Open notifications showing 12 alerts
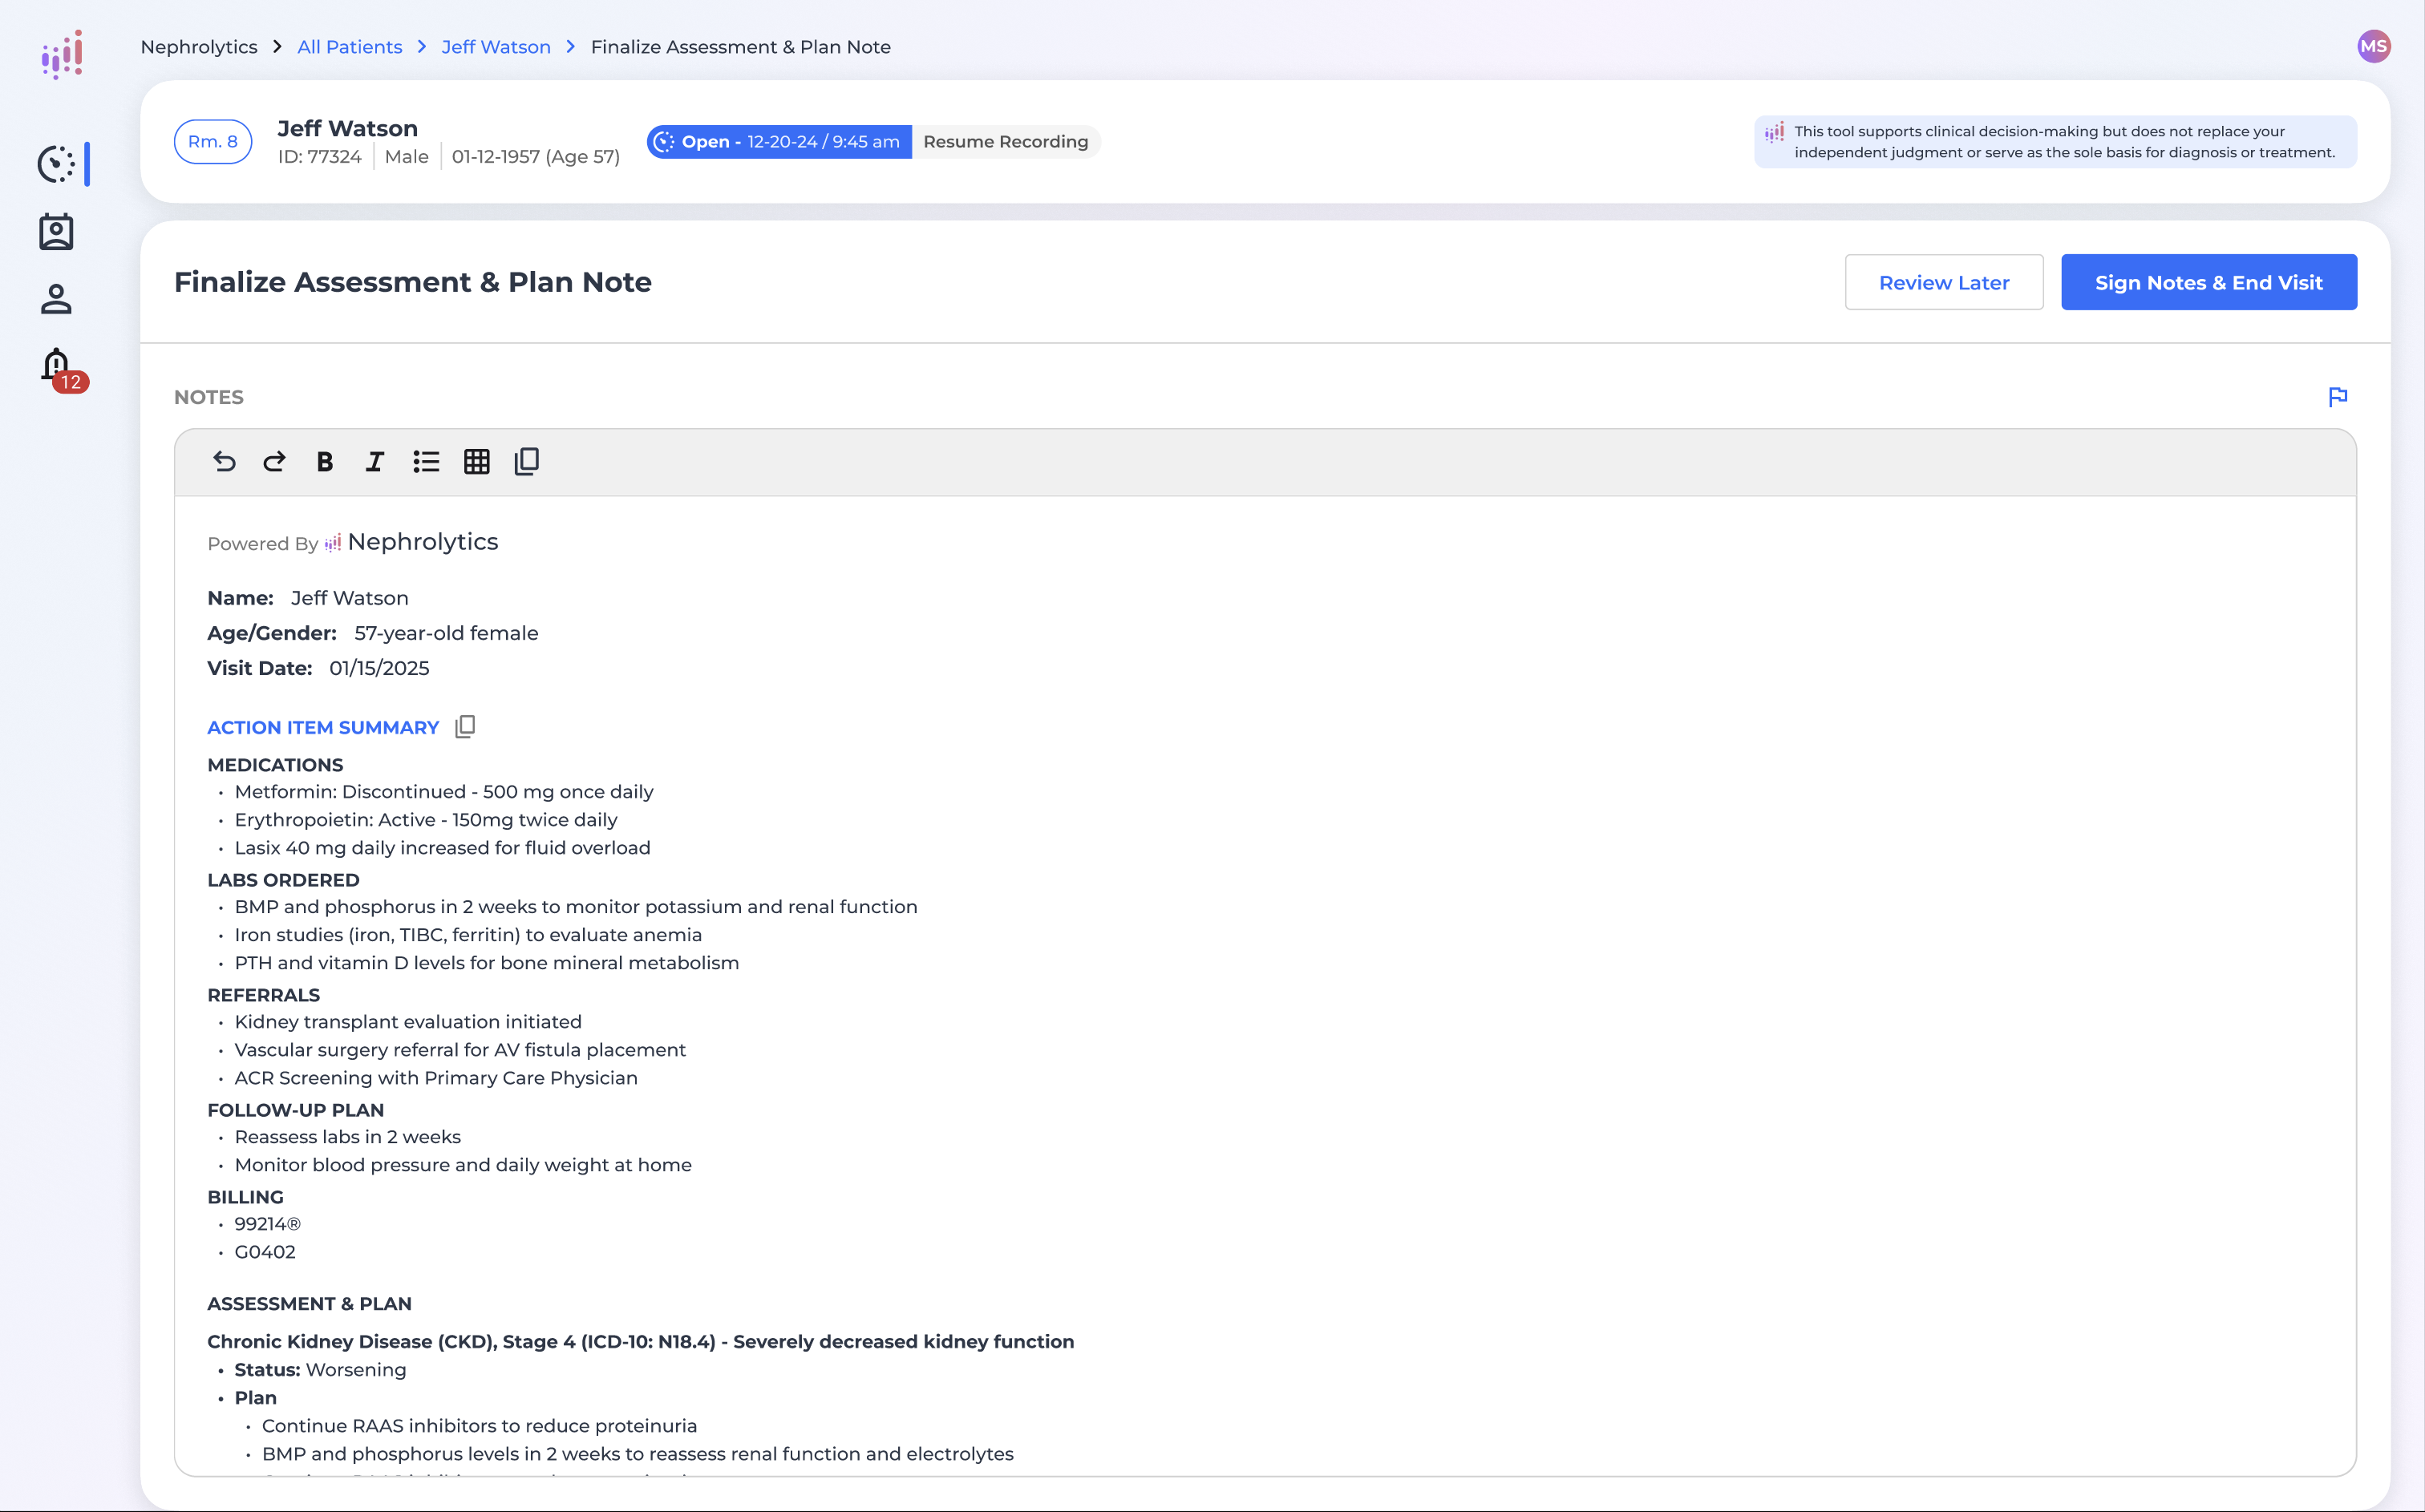The width and height of the screenshot is (2425, 1512). pyautogui.click(x=56, y=366)
